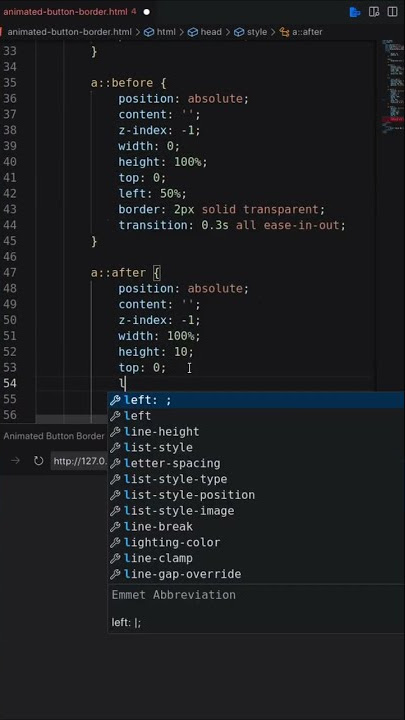Image resolution: width=405 pixels, height=720 pixels.
Task: Click the browser preview reload icon
Action: (39, 461)
